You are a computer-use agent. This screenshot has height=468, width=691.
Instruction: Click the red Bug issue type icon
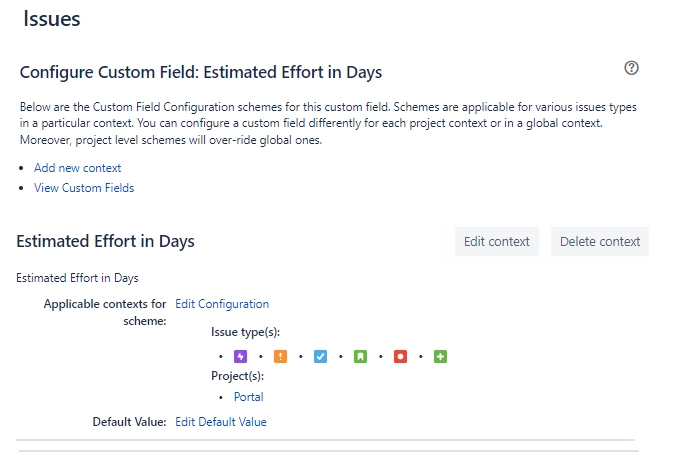[400, 356]
